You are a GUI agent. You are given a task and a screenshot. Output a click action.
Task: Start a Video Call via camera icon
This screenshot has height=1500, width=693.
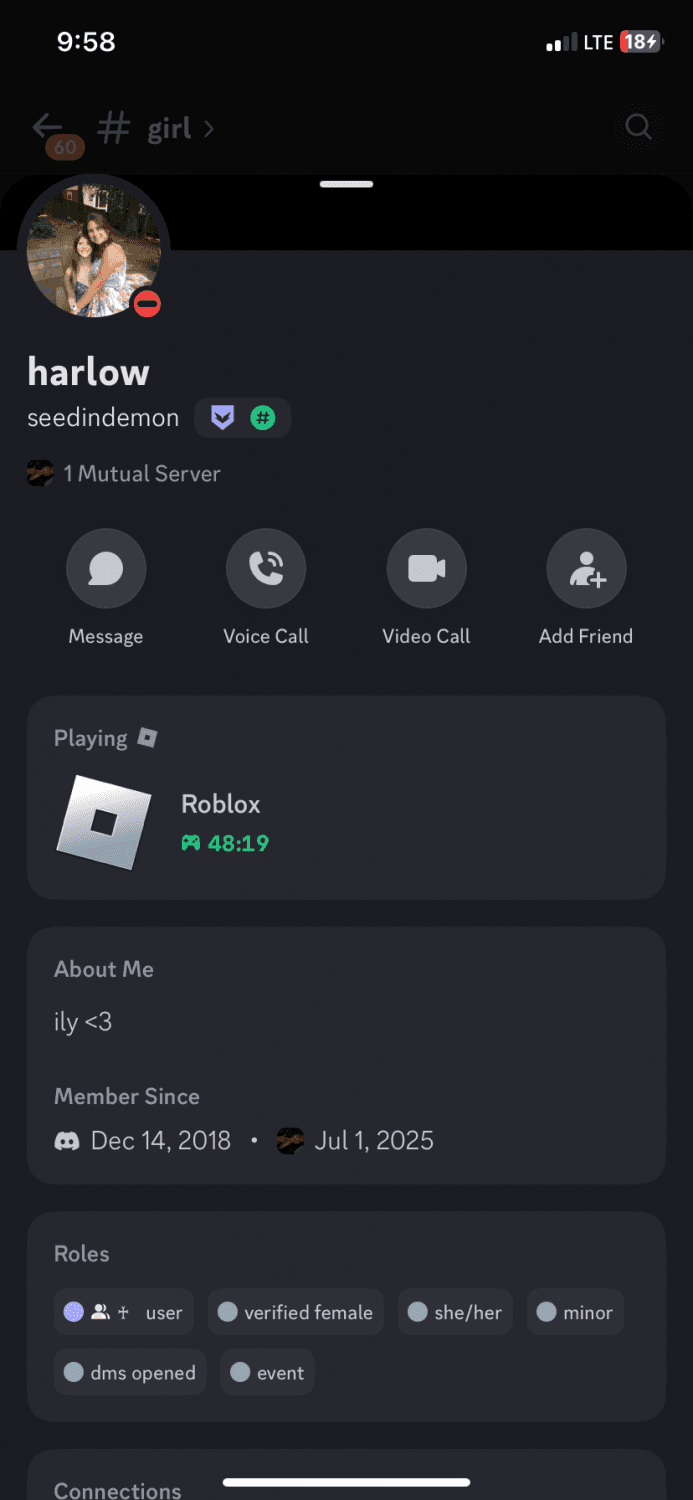tap(426, 569)
